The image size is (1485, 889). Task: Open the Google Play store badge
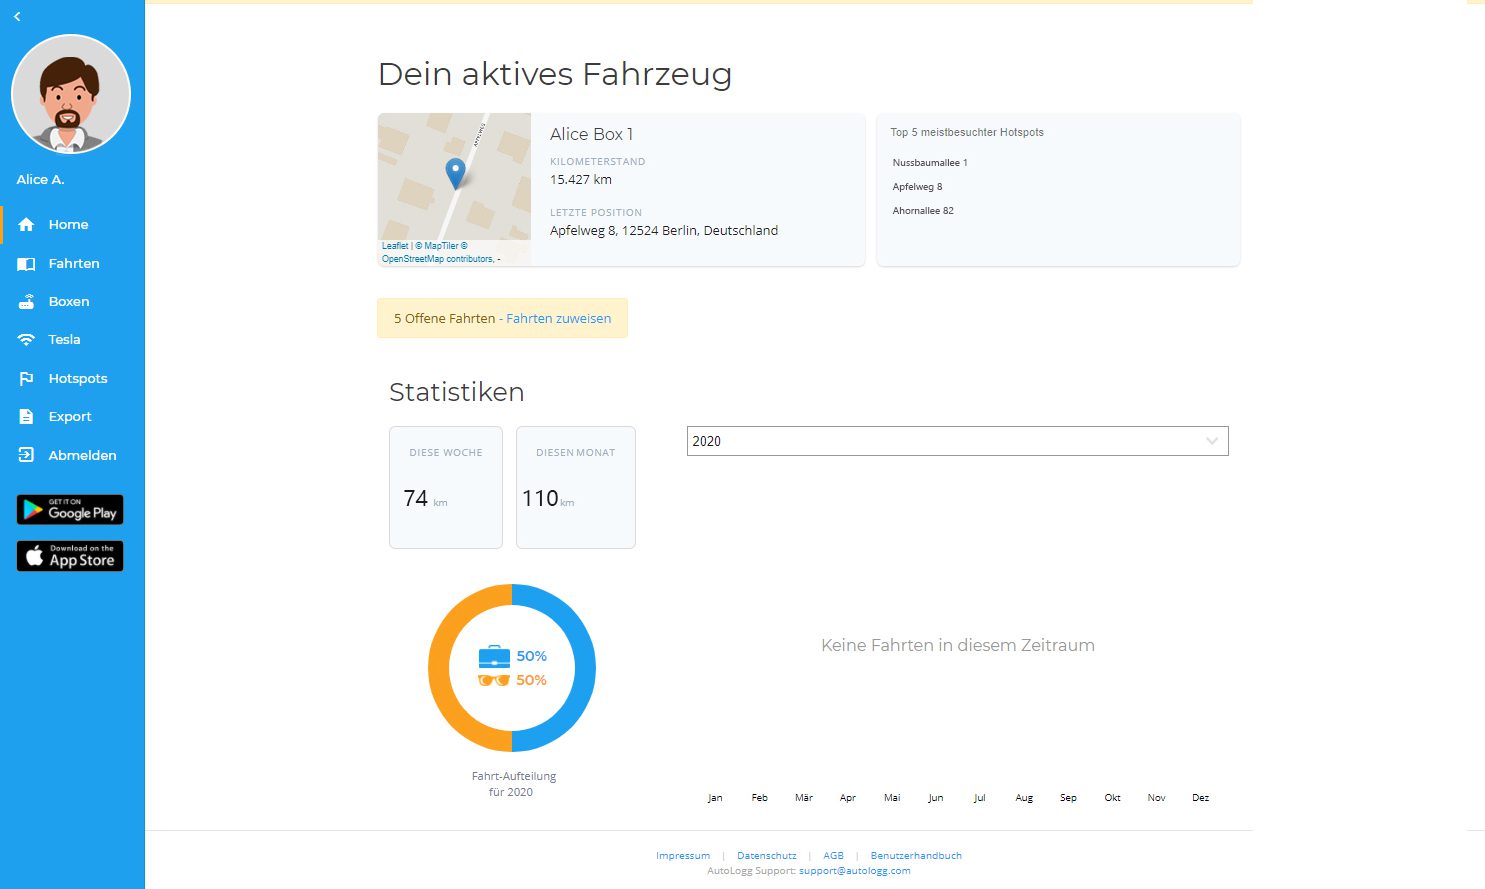click(70, 510)
